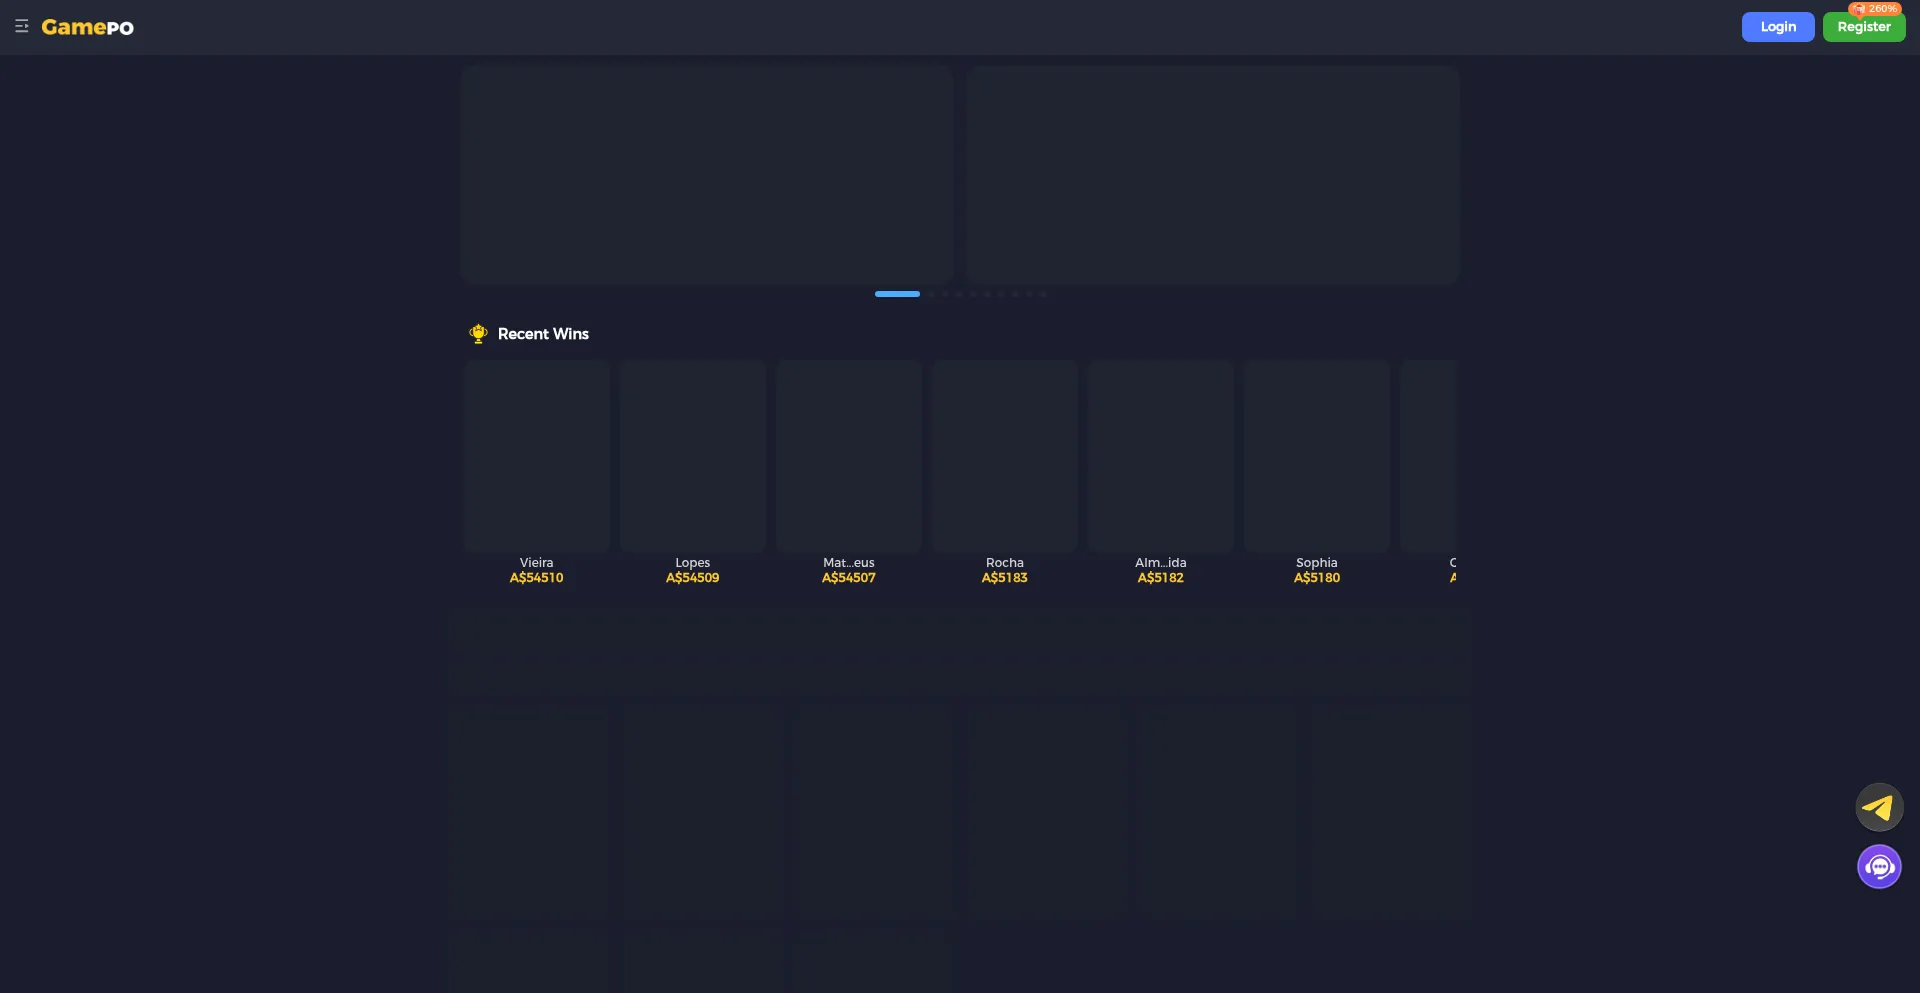Open the hamburger side menu
Viewport: 1920px width, 993px height.
pos(21,27)
